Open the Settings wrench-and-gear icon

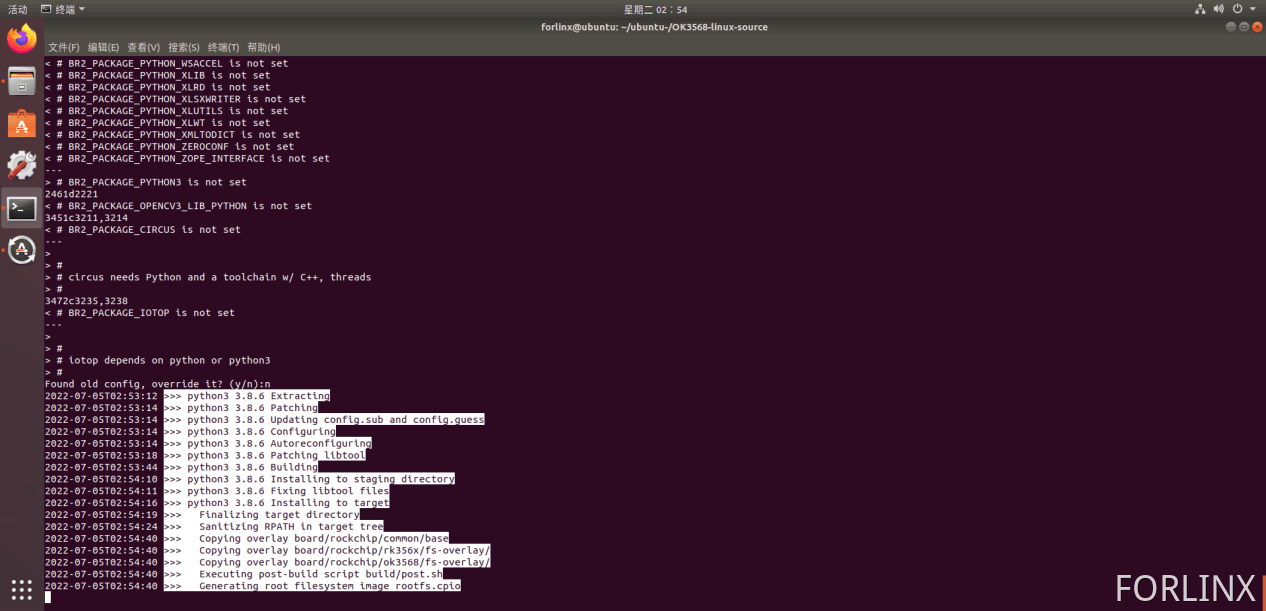pos(21,165)
